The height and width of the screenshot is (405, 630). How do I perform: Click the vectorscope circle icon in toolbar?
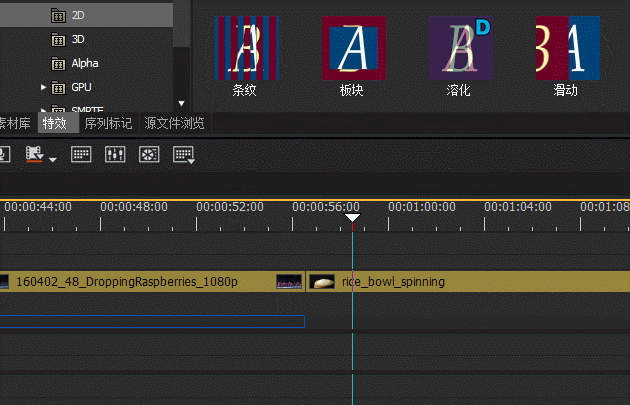click(148, 154)
